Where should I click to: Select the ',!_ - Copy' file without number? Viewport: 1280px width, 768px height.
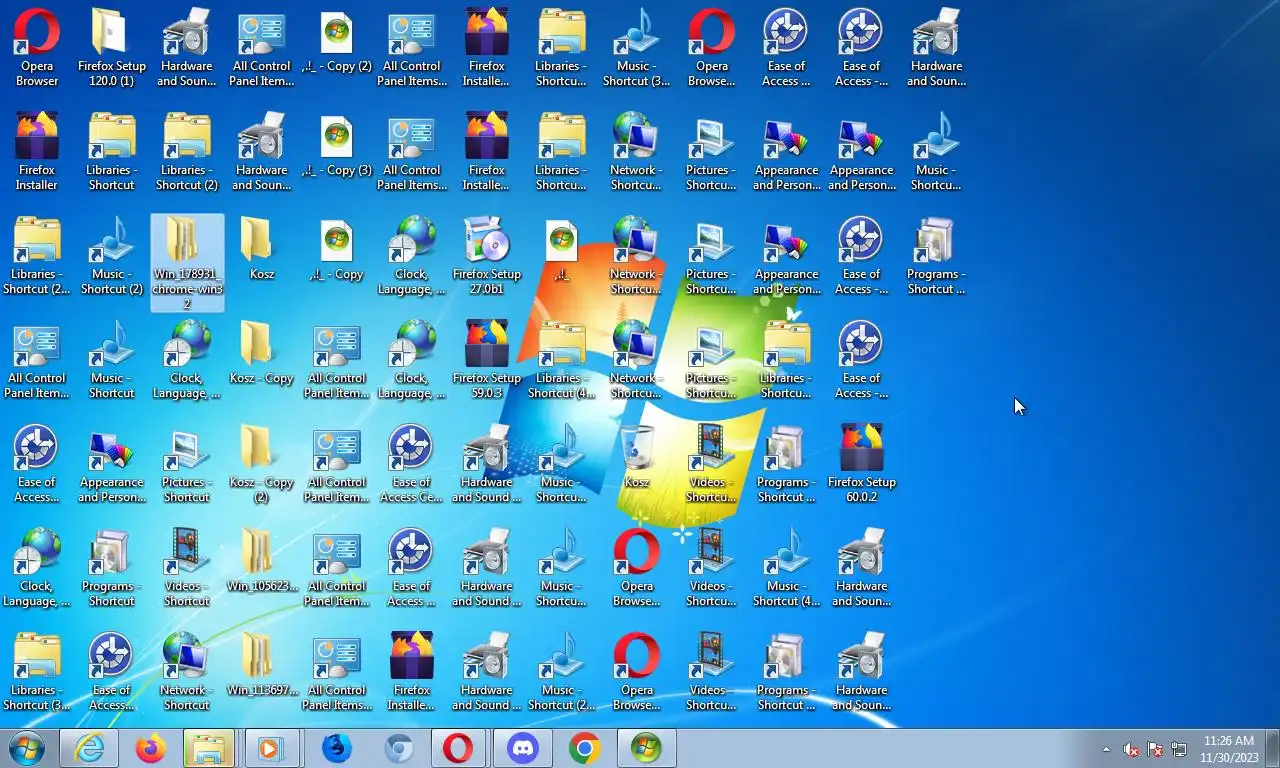click(x=337, y=250)
